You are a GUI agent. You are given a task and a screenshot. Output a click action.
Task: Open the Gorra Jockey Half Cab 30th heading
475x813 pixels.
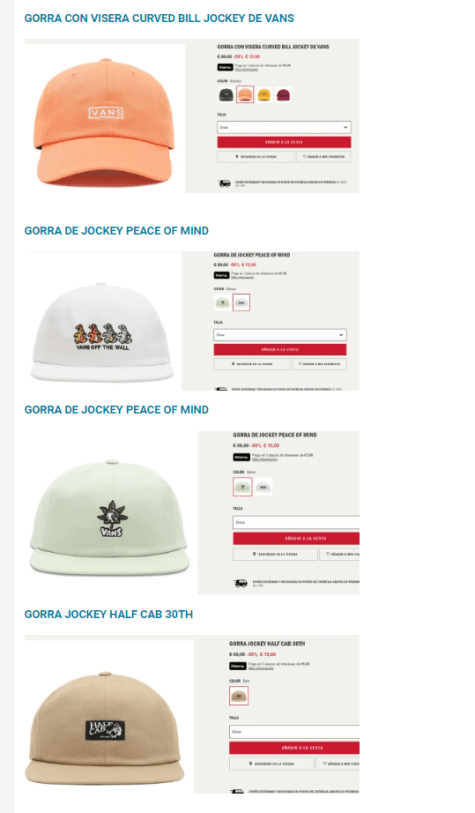pos(108,614)
